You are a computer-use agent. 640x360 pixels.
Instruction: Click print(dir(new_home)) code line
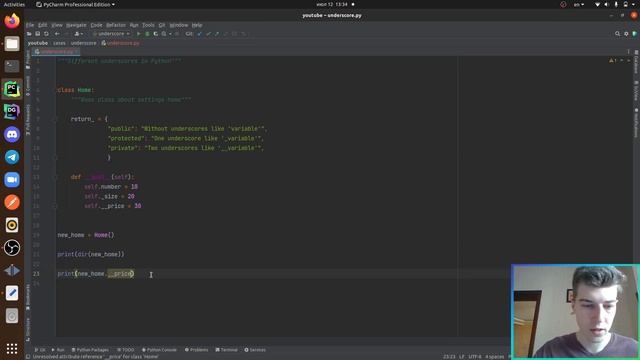[x=91, y=254]
